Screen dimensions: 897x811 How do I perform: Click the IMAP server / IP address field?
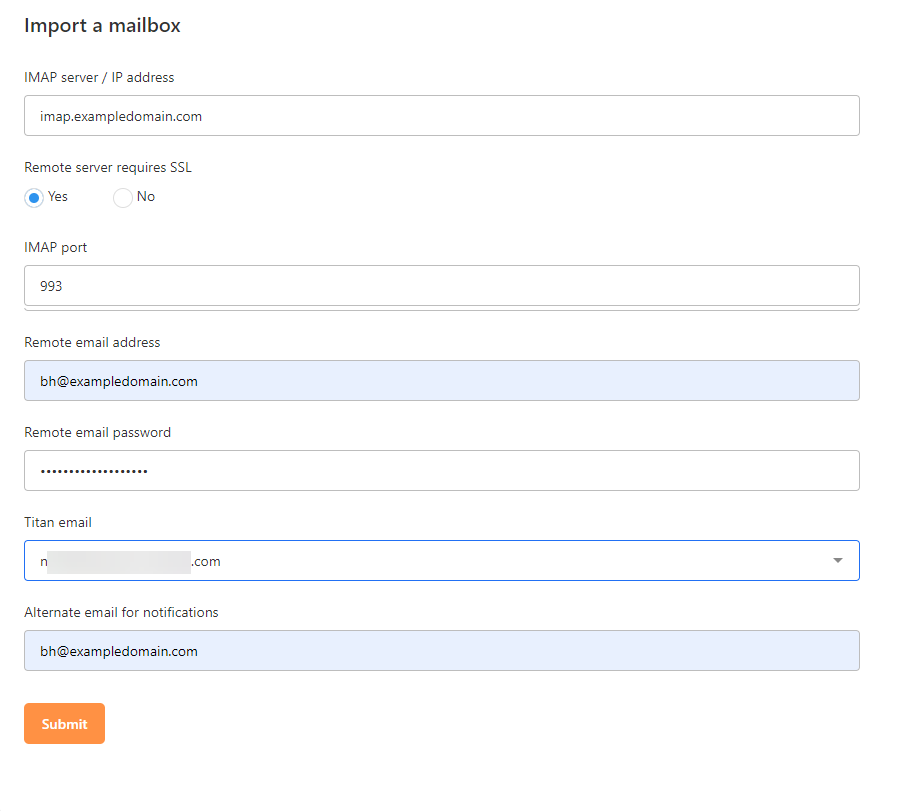441,115
